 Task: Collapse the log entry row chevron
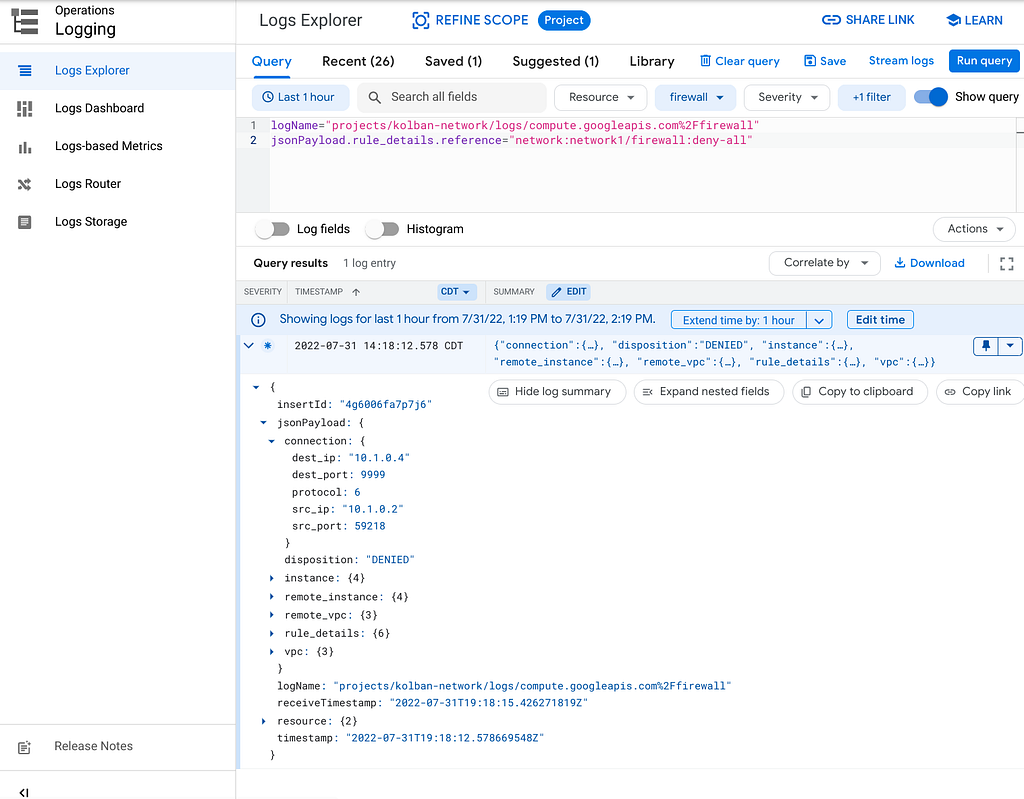249,346
